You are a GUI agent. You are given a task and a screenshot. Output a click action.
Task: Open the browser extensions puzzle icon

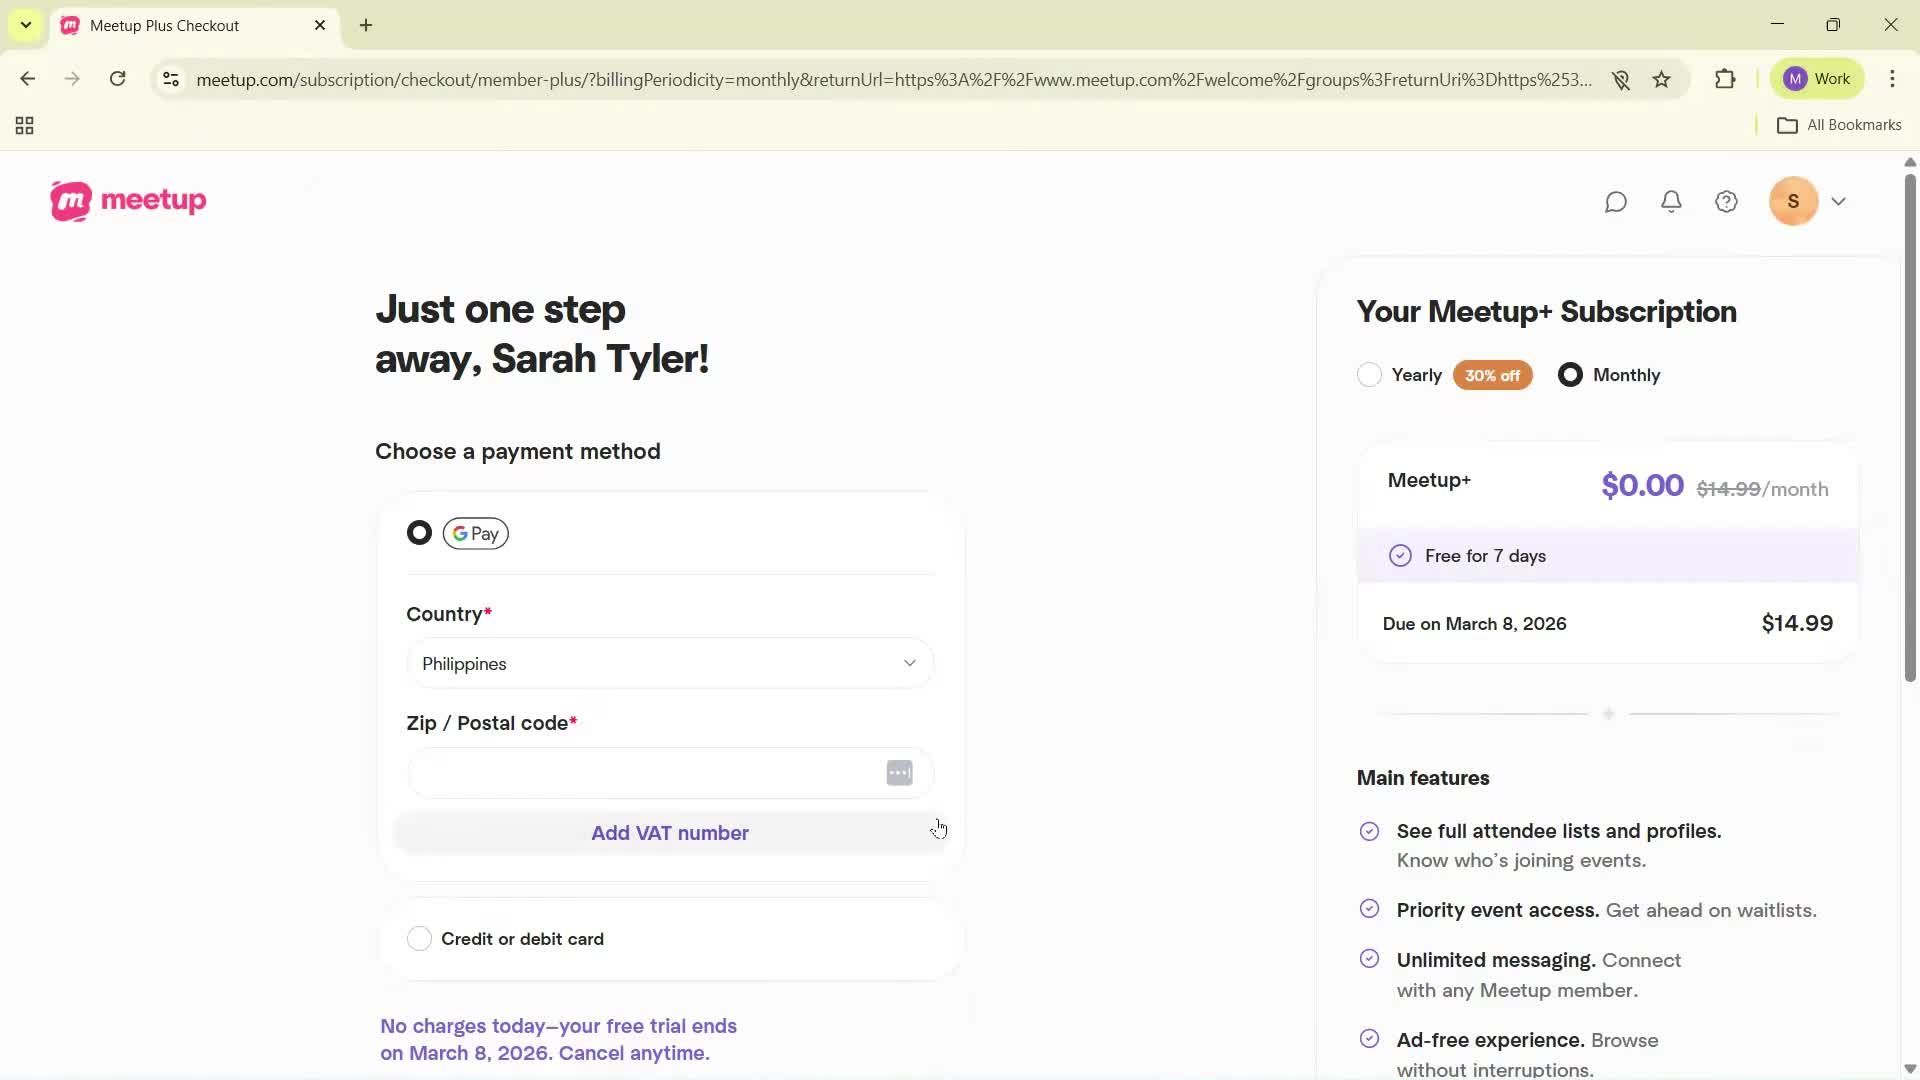[x=1726, y=79]
